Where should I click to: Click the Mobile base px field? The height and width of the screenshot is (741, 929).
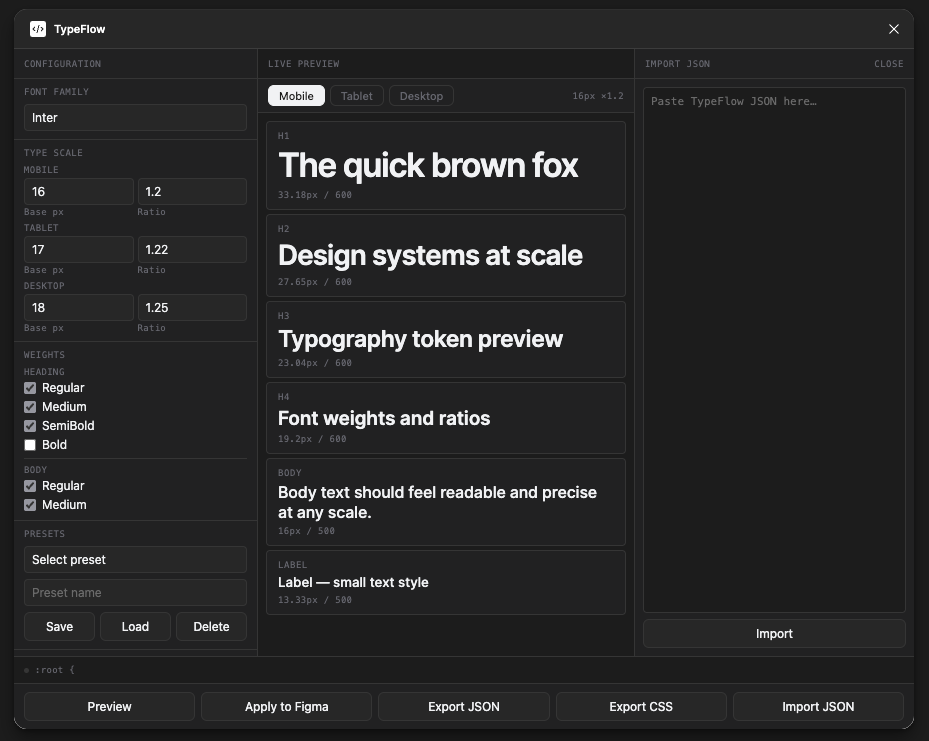pyautogui.click(x=79, y=192)
